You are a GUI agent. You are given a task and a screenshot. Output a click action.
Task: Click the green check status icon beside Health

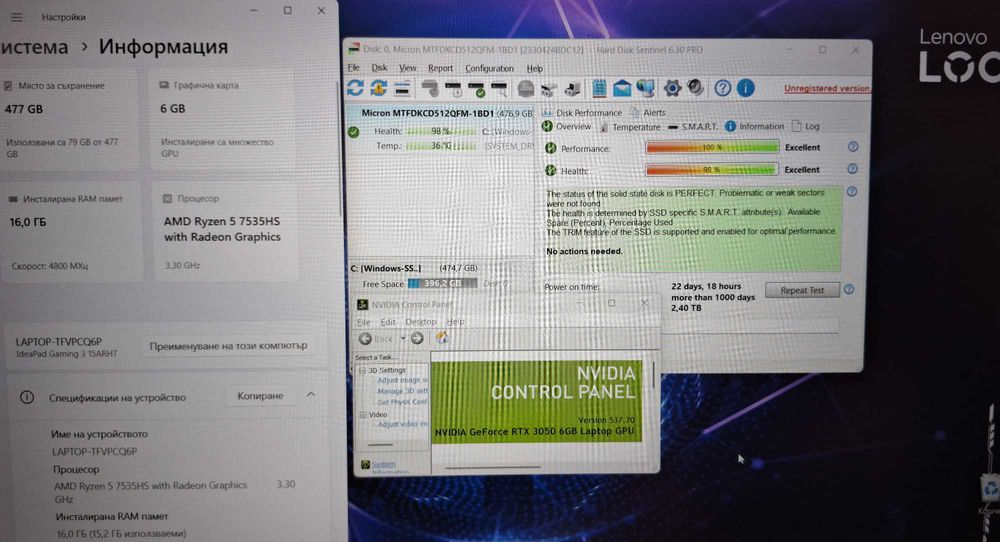coord(353,132)
